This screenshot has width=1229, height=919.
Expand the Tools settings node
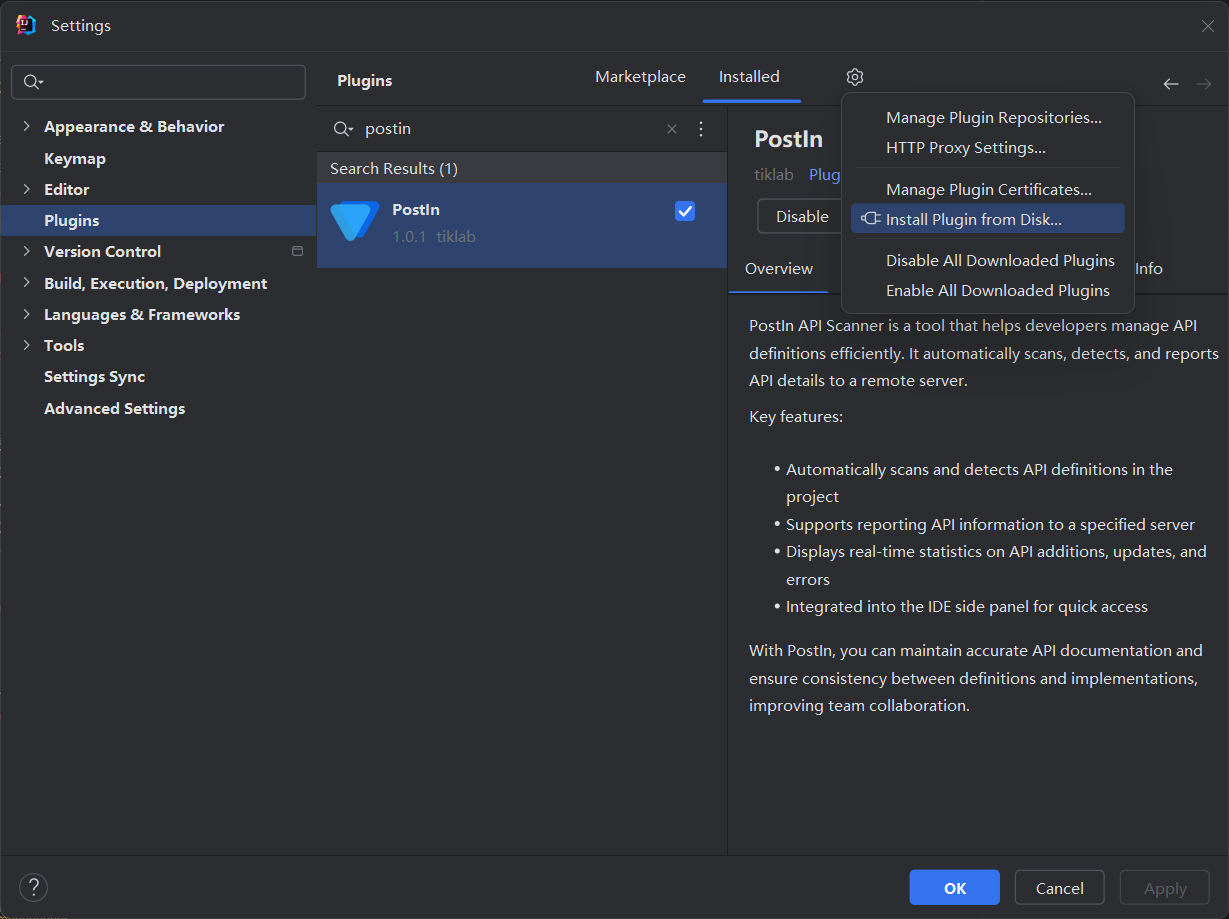(x=26, y=345)
